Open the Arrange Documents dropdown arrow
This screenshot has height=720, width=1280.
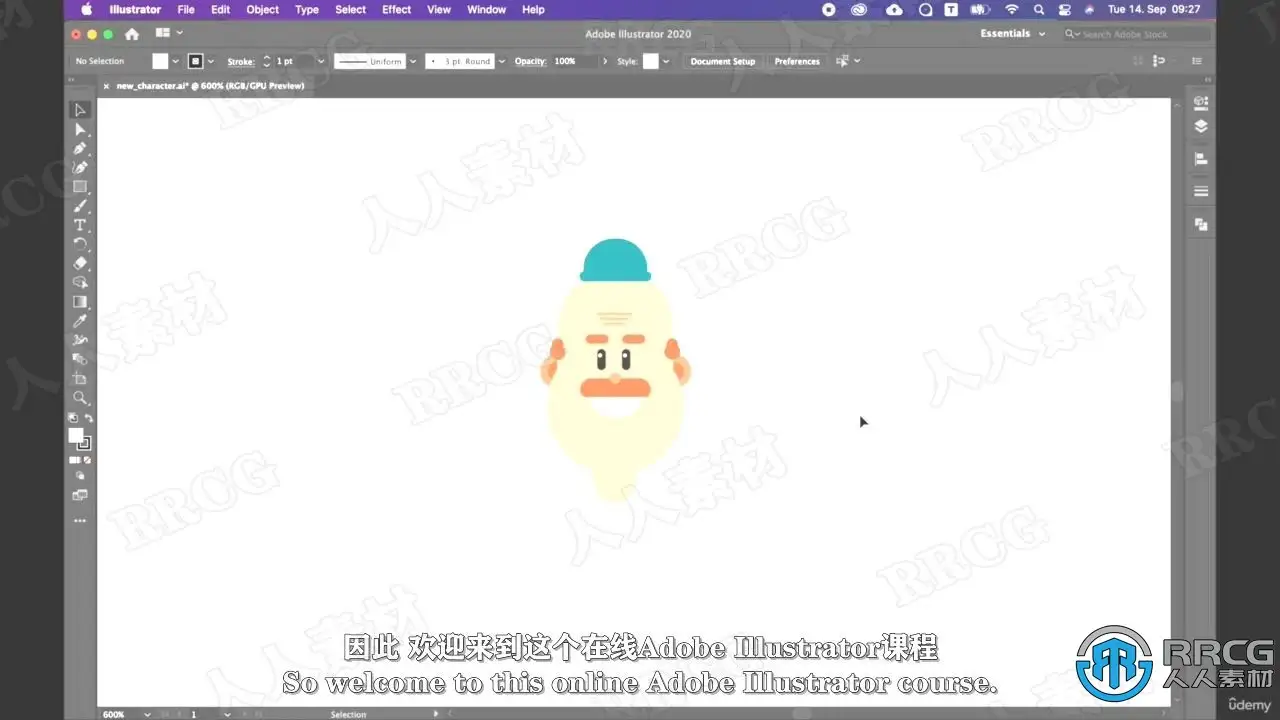[179, 33]
